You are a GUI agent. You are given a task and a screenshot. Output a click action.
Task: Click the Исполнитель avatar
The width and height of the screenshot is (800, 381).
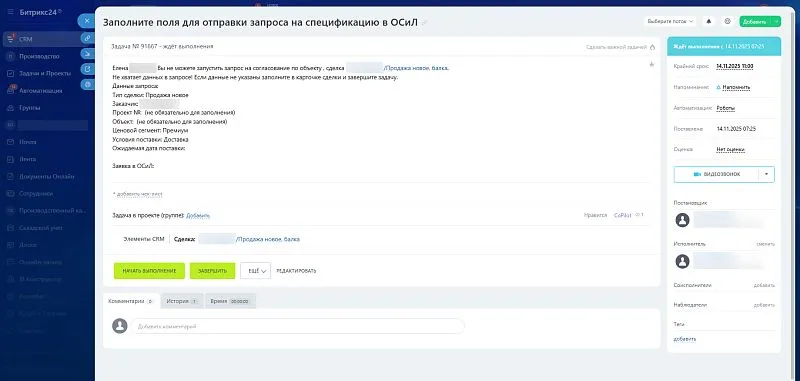pos(682,262)
